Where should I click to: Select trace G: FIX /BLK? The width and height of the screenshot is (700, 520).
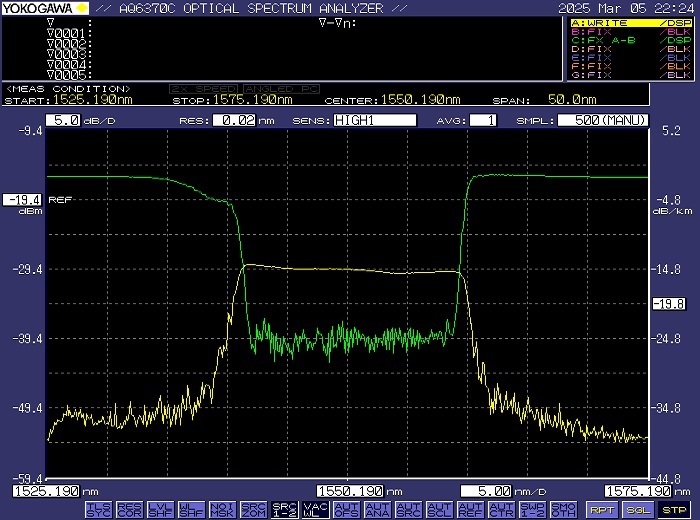[631, 75]
